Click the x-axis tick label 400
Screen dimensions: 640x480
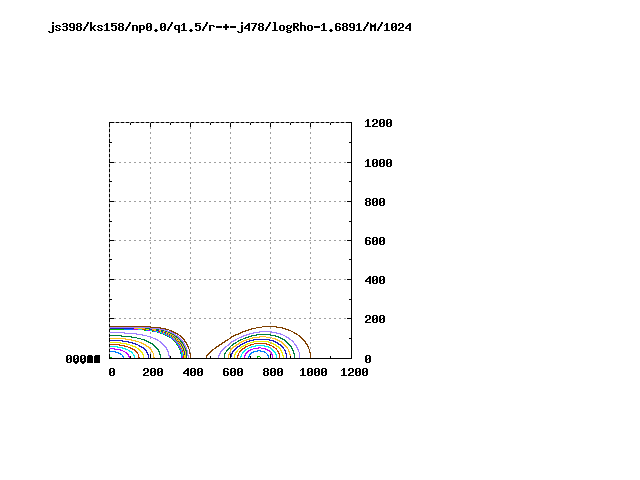tap(193, 372)
